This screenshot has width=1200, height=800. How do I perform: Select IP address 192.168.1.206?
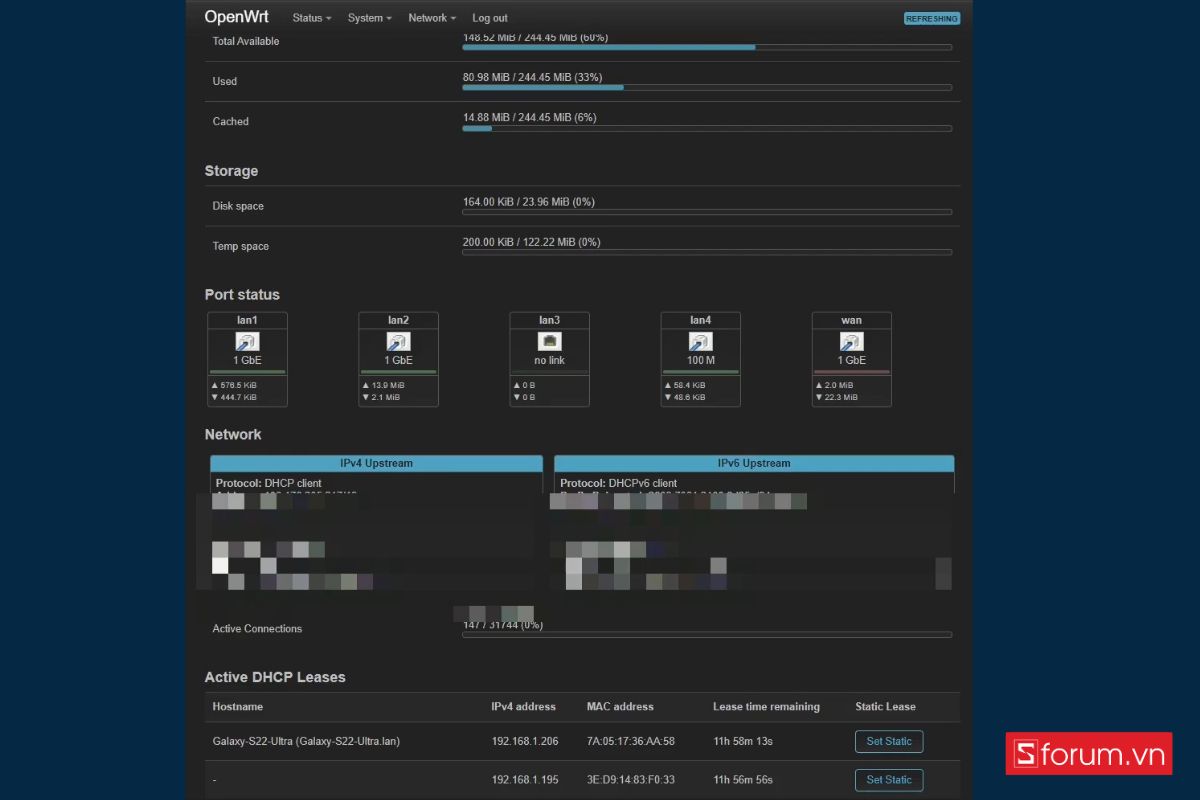pyautogui.click(x=524, y=741)
